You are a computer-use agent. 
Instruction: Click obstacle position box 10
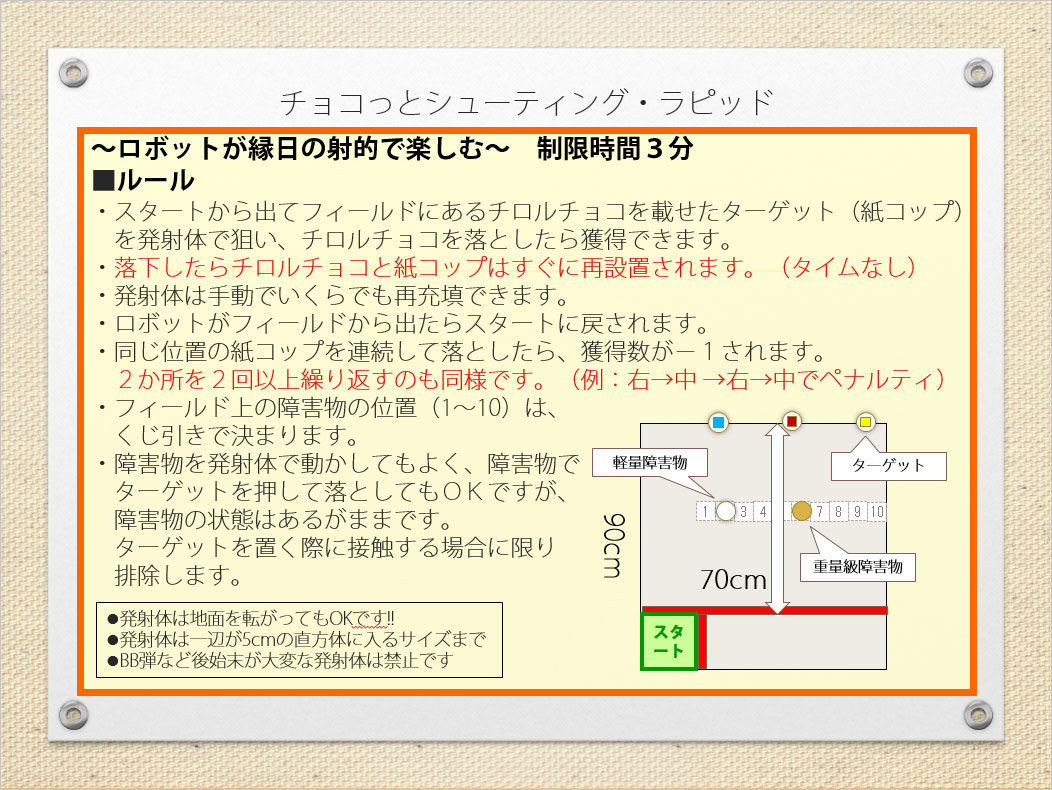877,512
